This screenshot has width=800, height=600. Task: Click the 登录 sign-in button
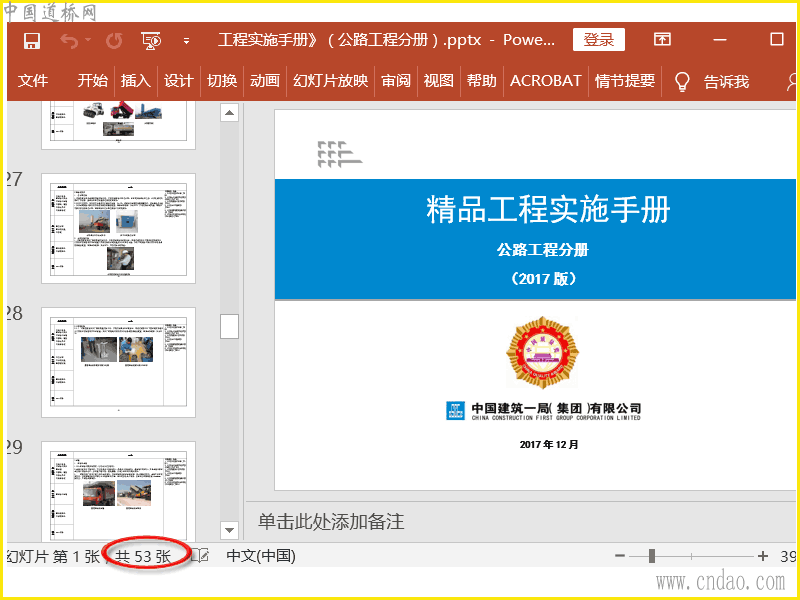[599, 39]
